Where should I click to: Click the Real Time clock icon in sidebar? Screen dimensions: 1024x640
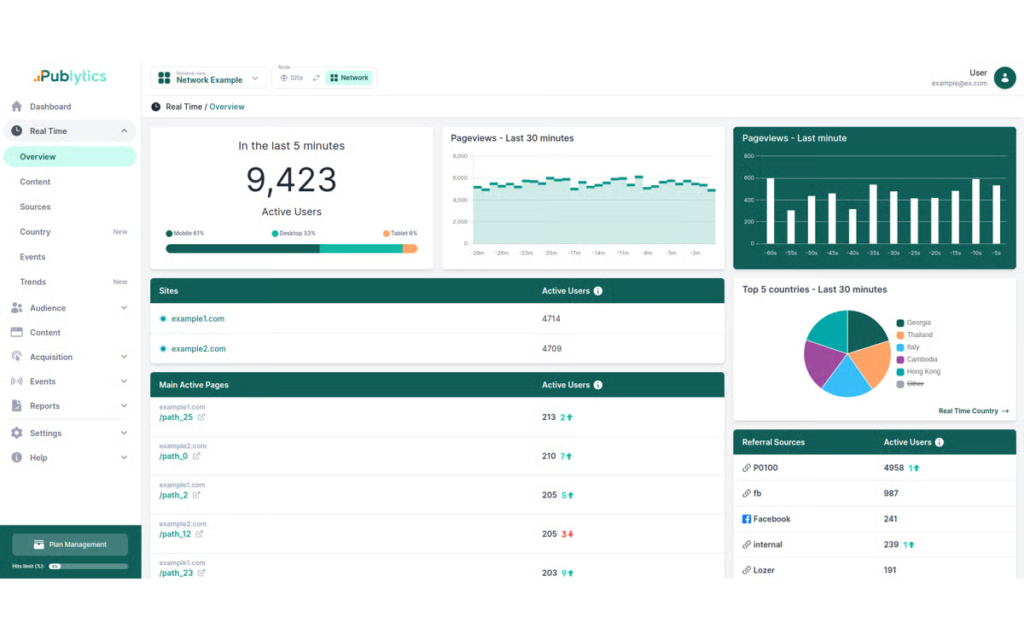(16, 131)
